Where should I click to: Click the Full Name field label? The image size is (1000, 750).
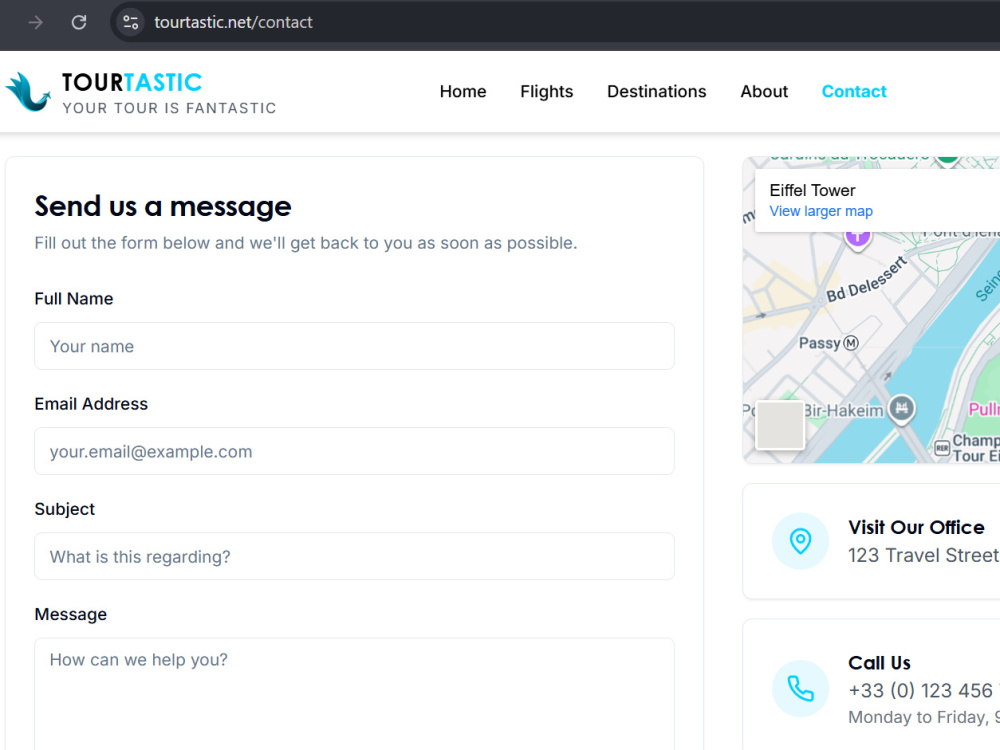[74, 298]
